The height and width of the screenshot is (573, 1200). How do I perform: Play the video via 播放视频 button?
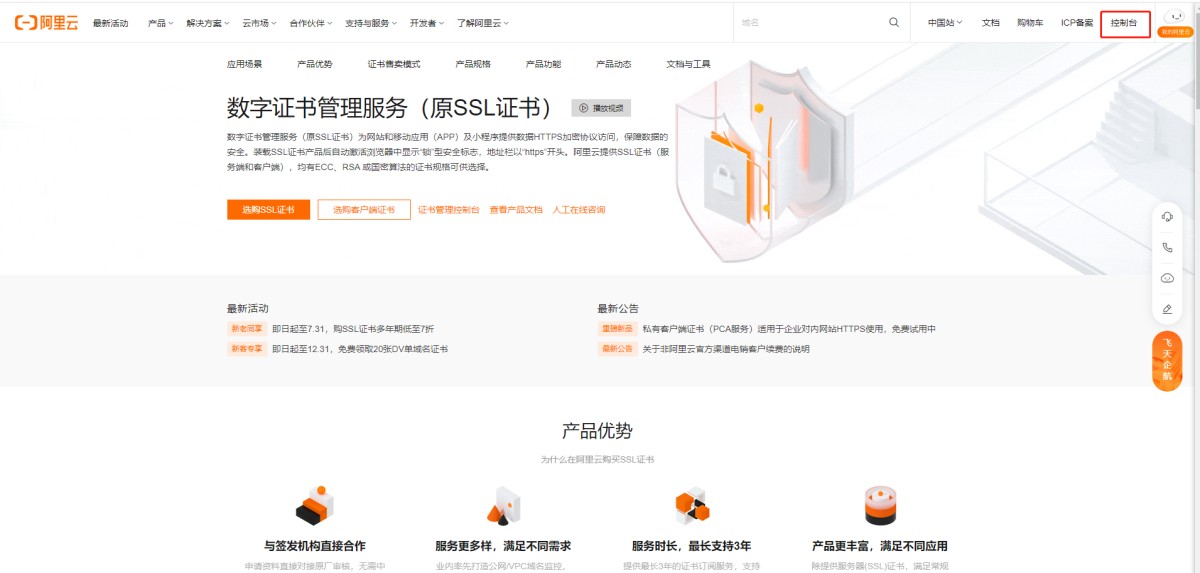601,108
